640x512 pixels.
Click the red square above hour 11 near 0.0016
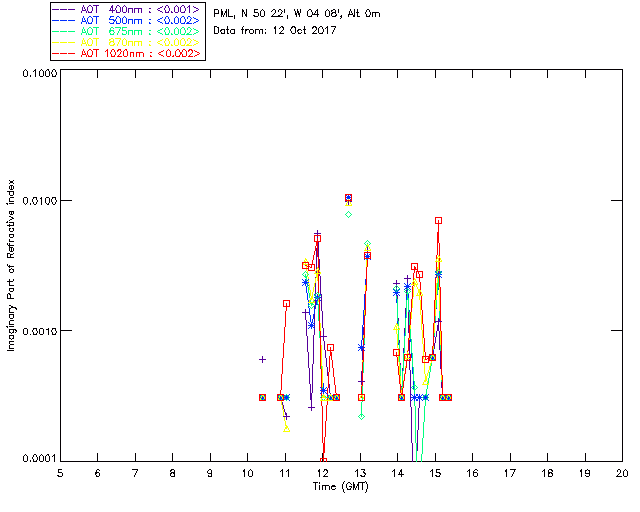[287, 304]
